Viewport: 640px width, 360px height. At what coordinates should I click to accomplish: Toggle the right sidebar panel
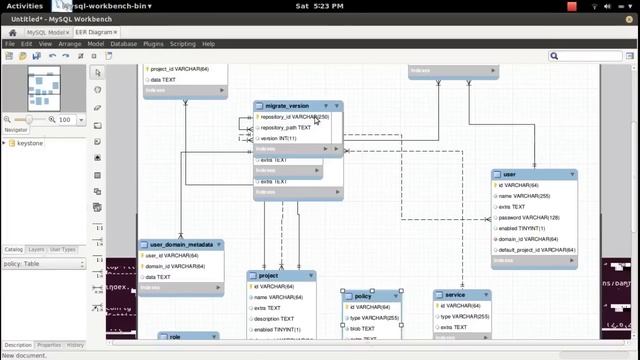tap(630, 56)
